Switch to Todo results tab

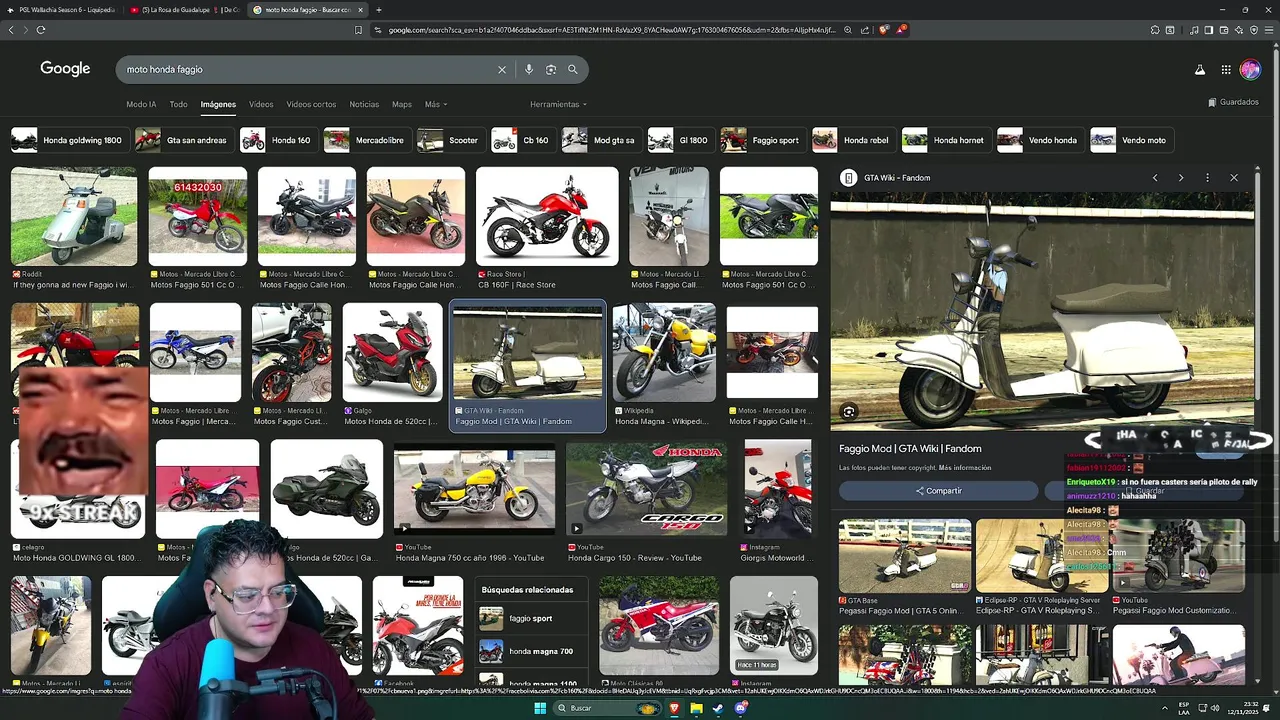coord(178,104)
